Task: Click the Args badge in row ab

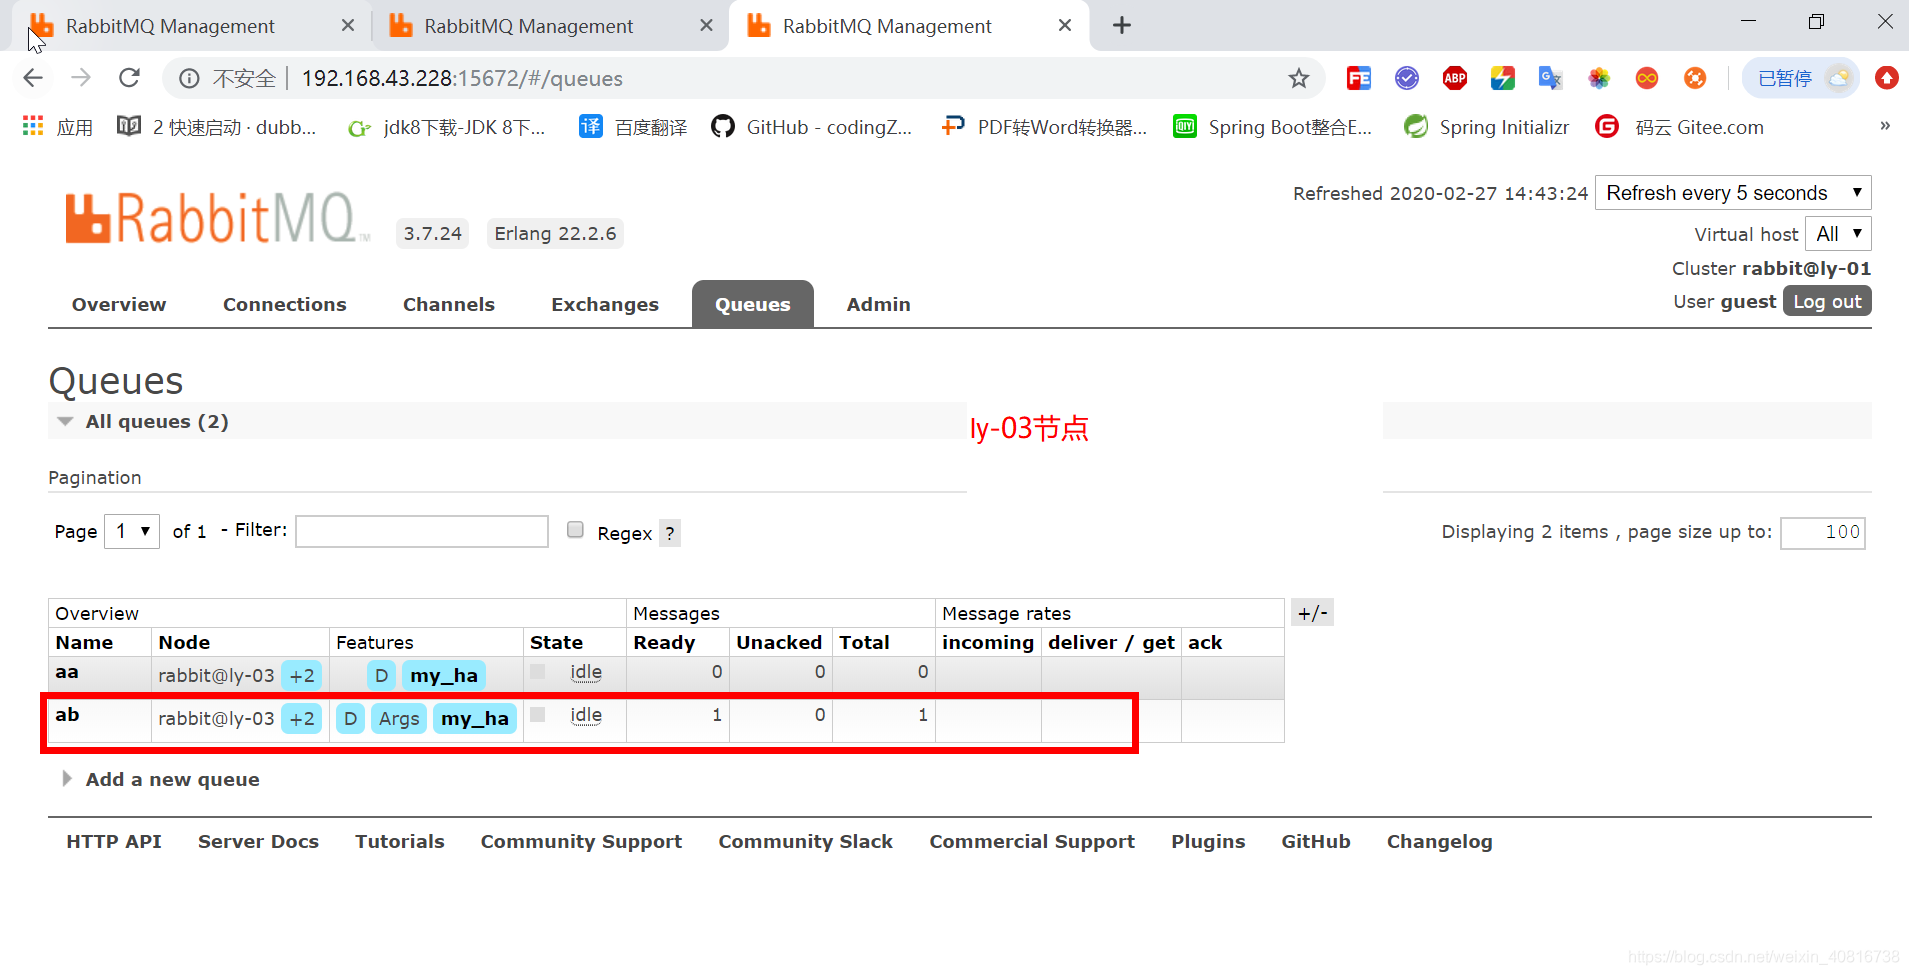Action: [x=399, y=719]
